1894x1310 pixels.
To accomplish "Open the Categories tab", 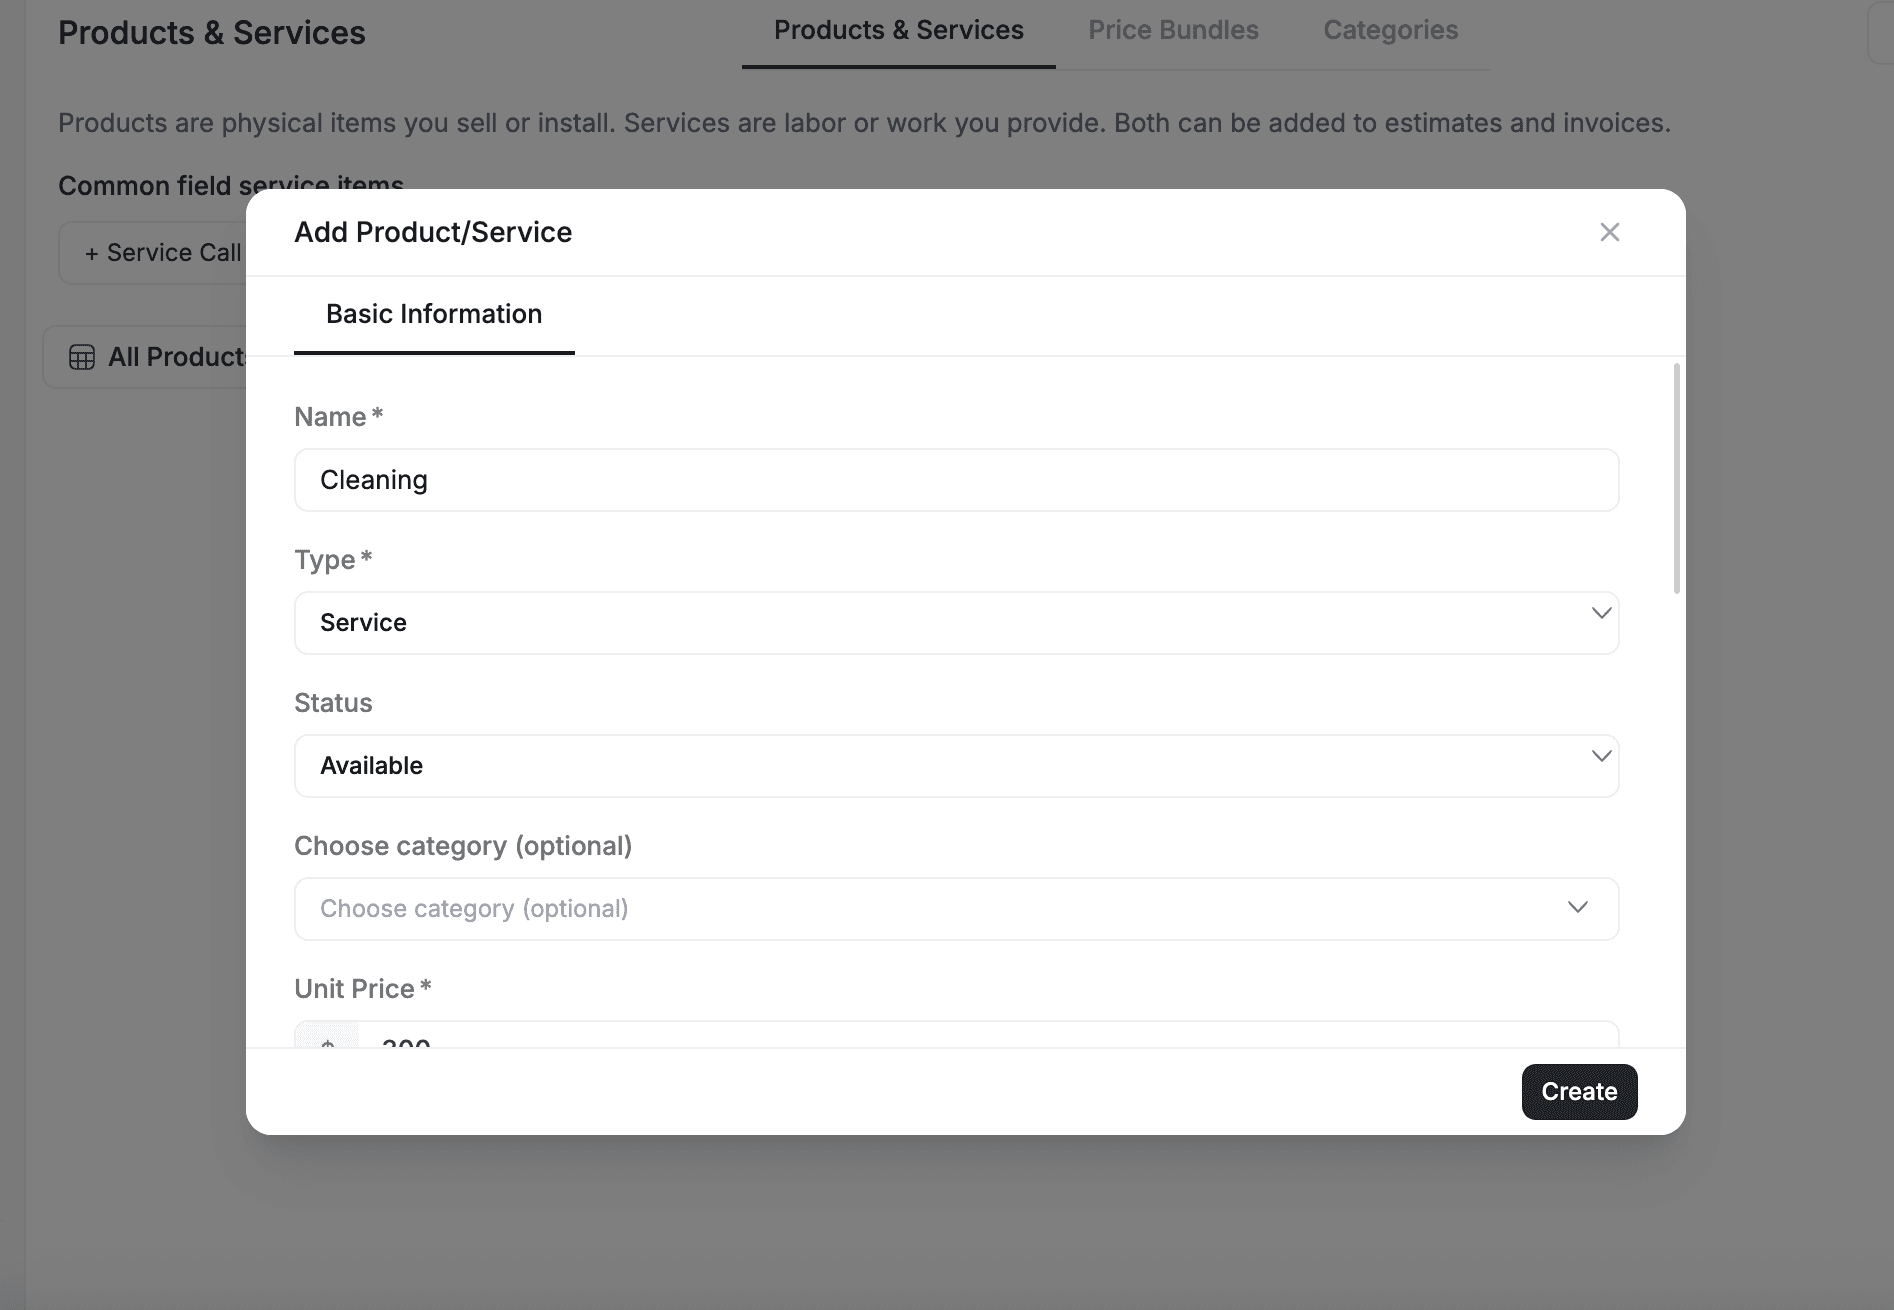I will [x=1390, y=30].
